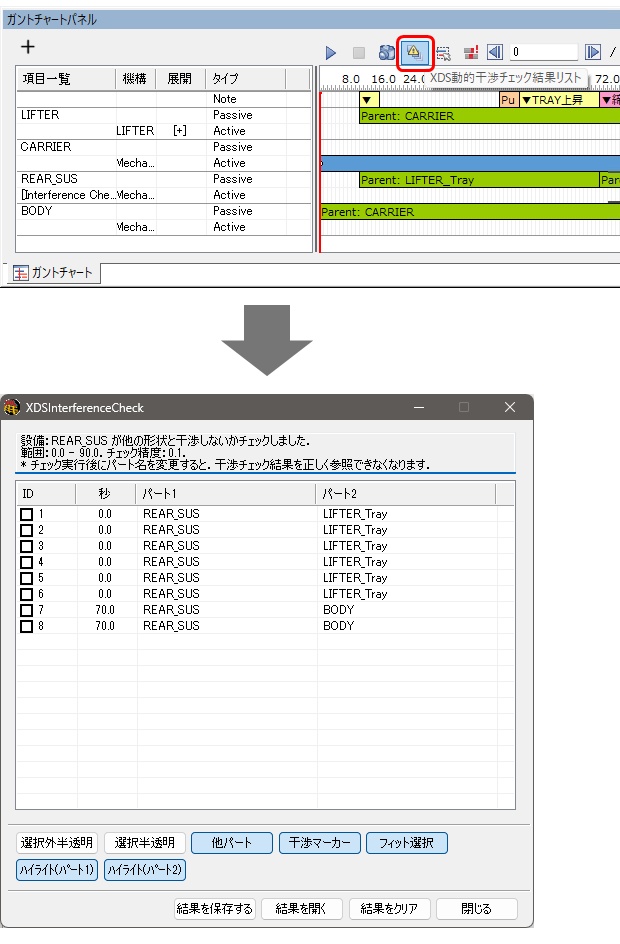Expand the LIFTER [+] row
This screenshot has height=944, width=620.
coord(180,131)
